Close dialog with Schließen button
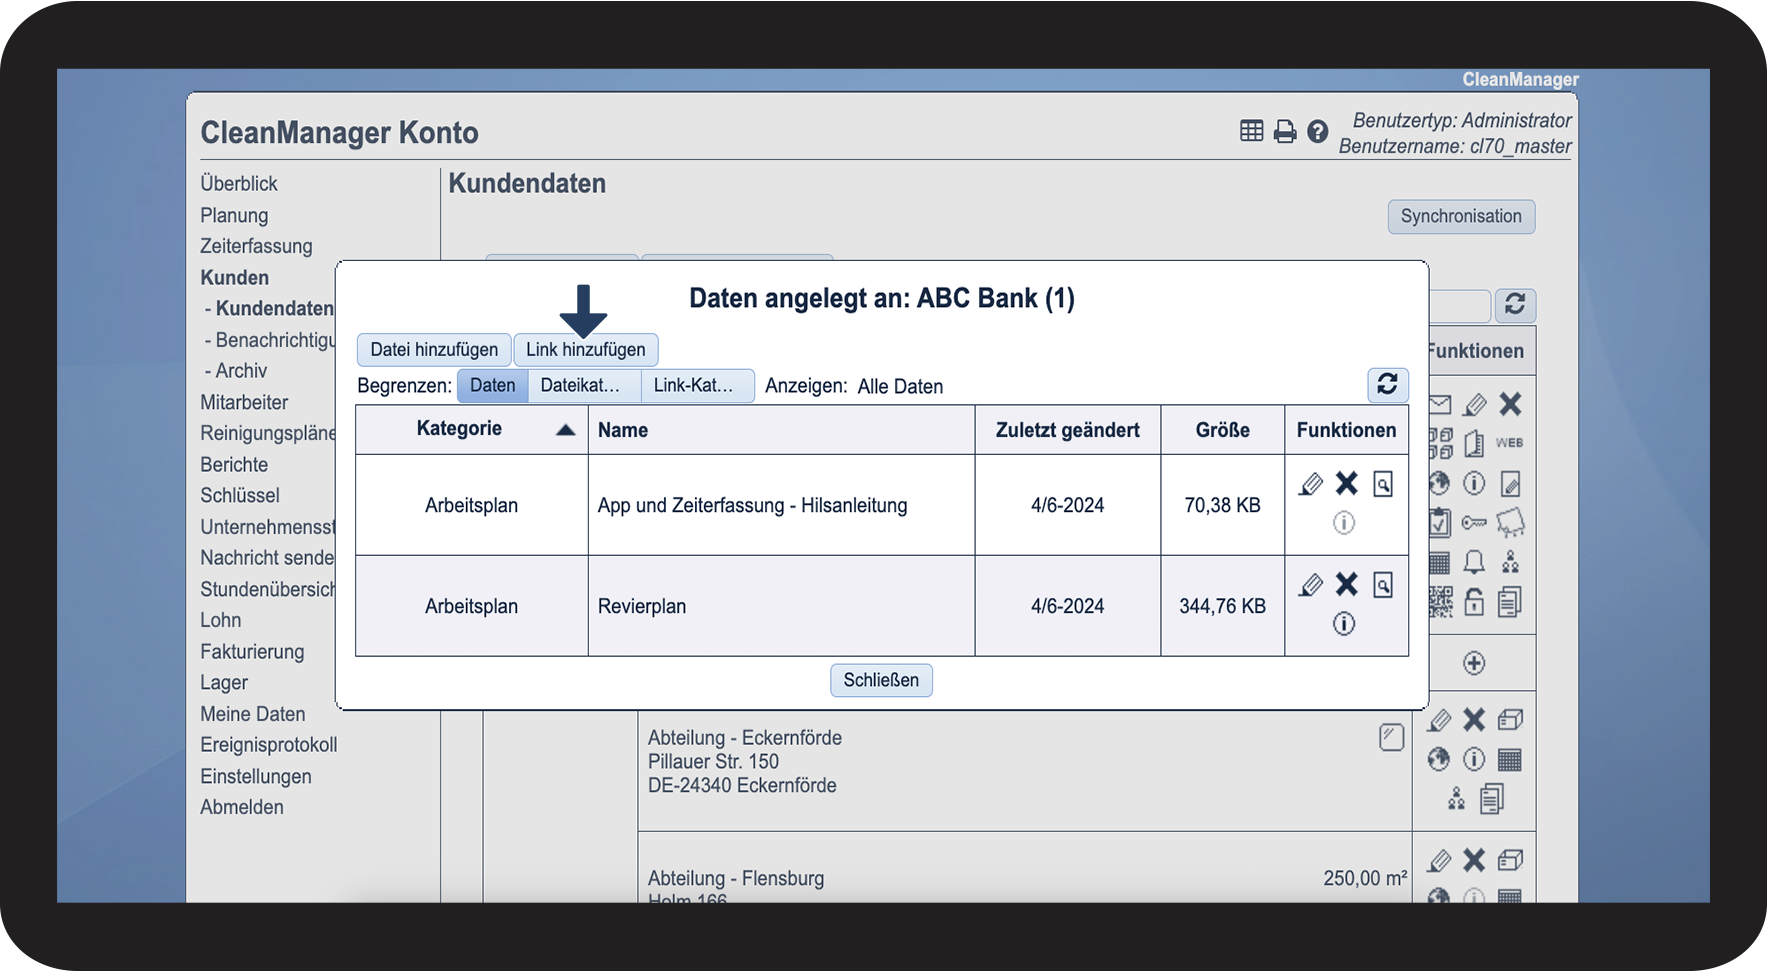Screen dimensions: 1767x971 point(881,680)
